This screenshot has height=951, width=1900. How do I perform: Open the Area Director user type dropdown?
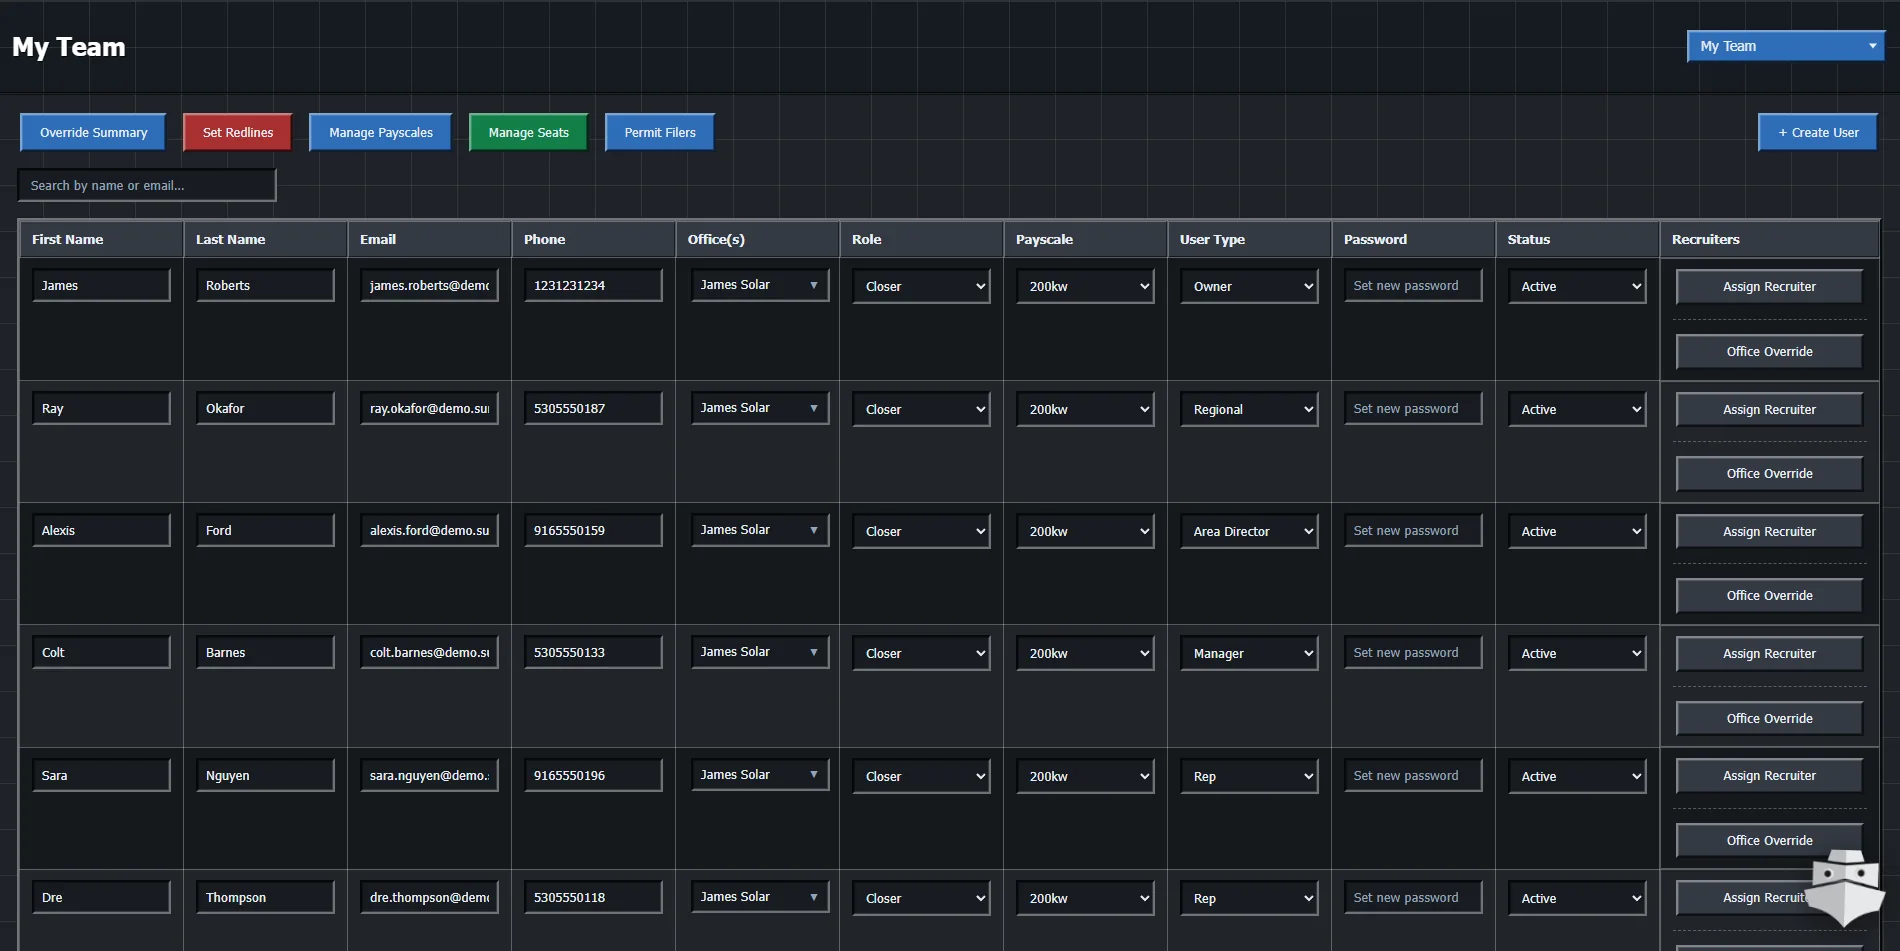[x=1249, y=531]
